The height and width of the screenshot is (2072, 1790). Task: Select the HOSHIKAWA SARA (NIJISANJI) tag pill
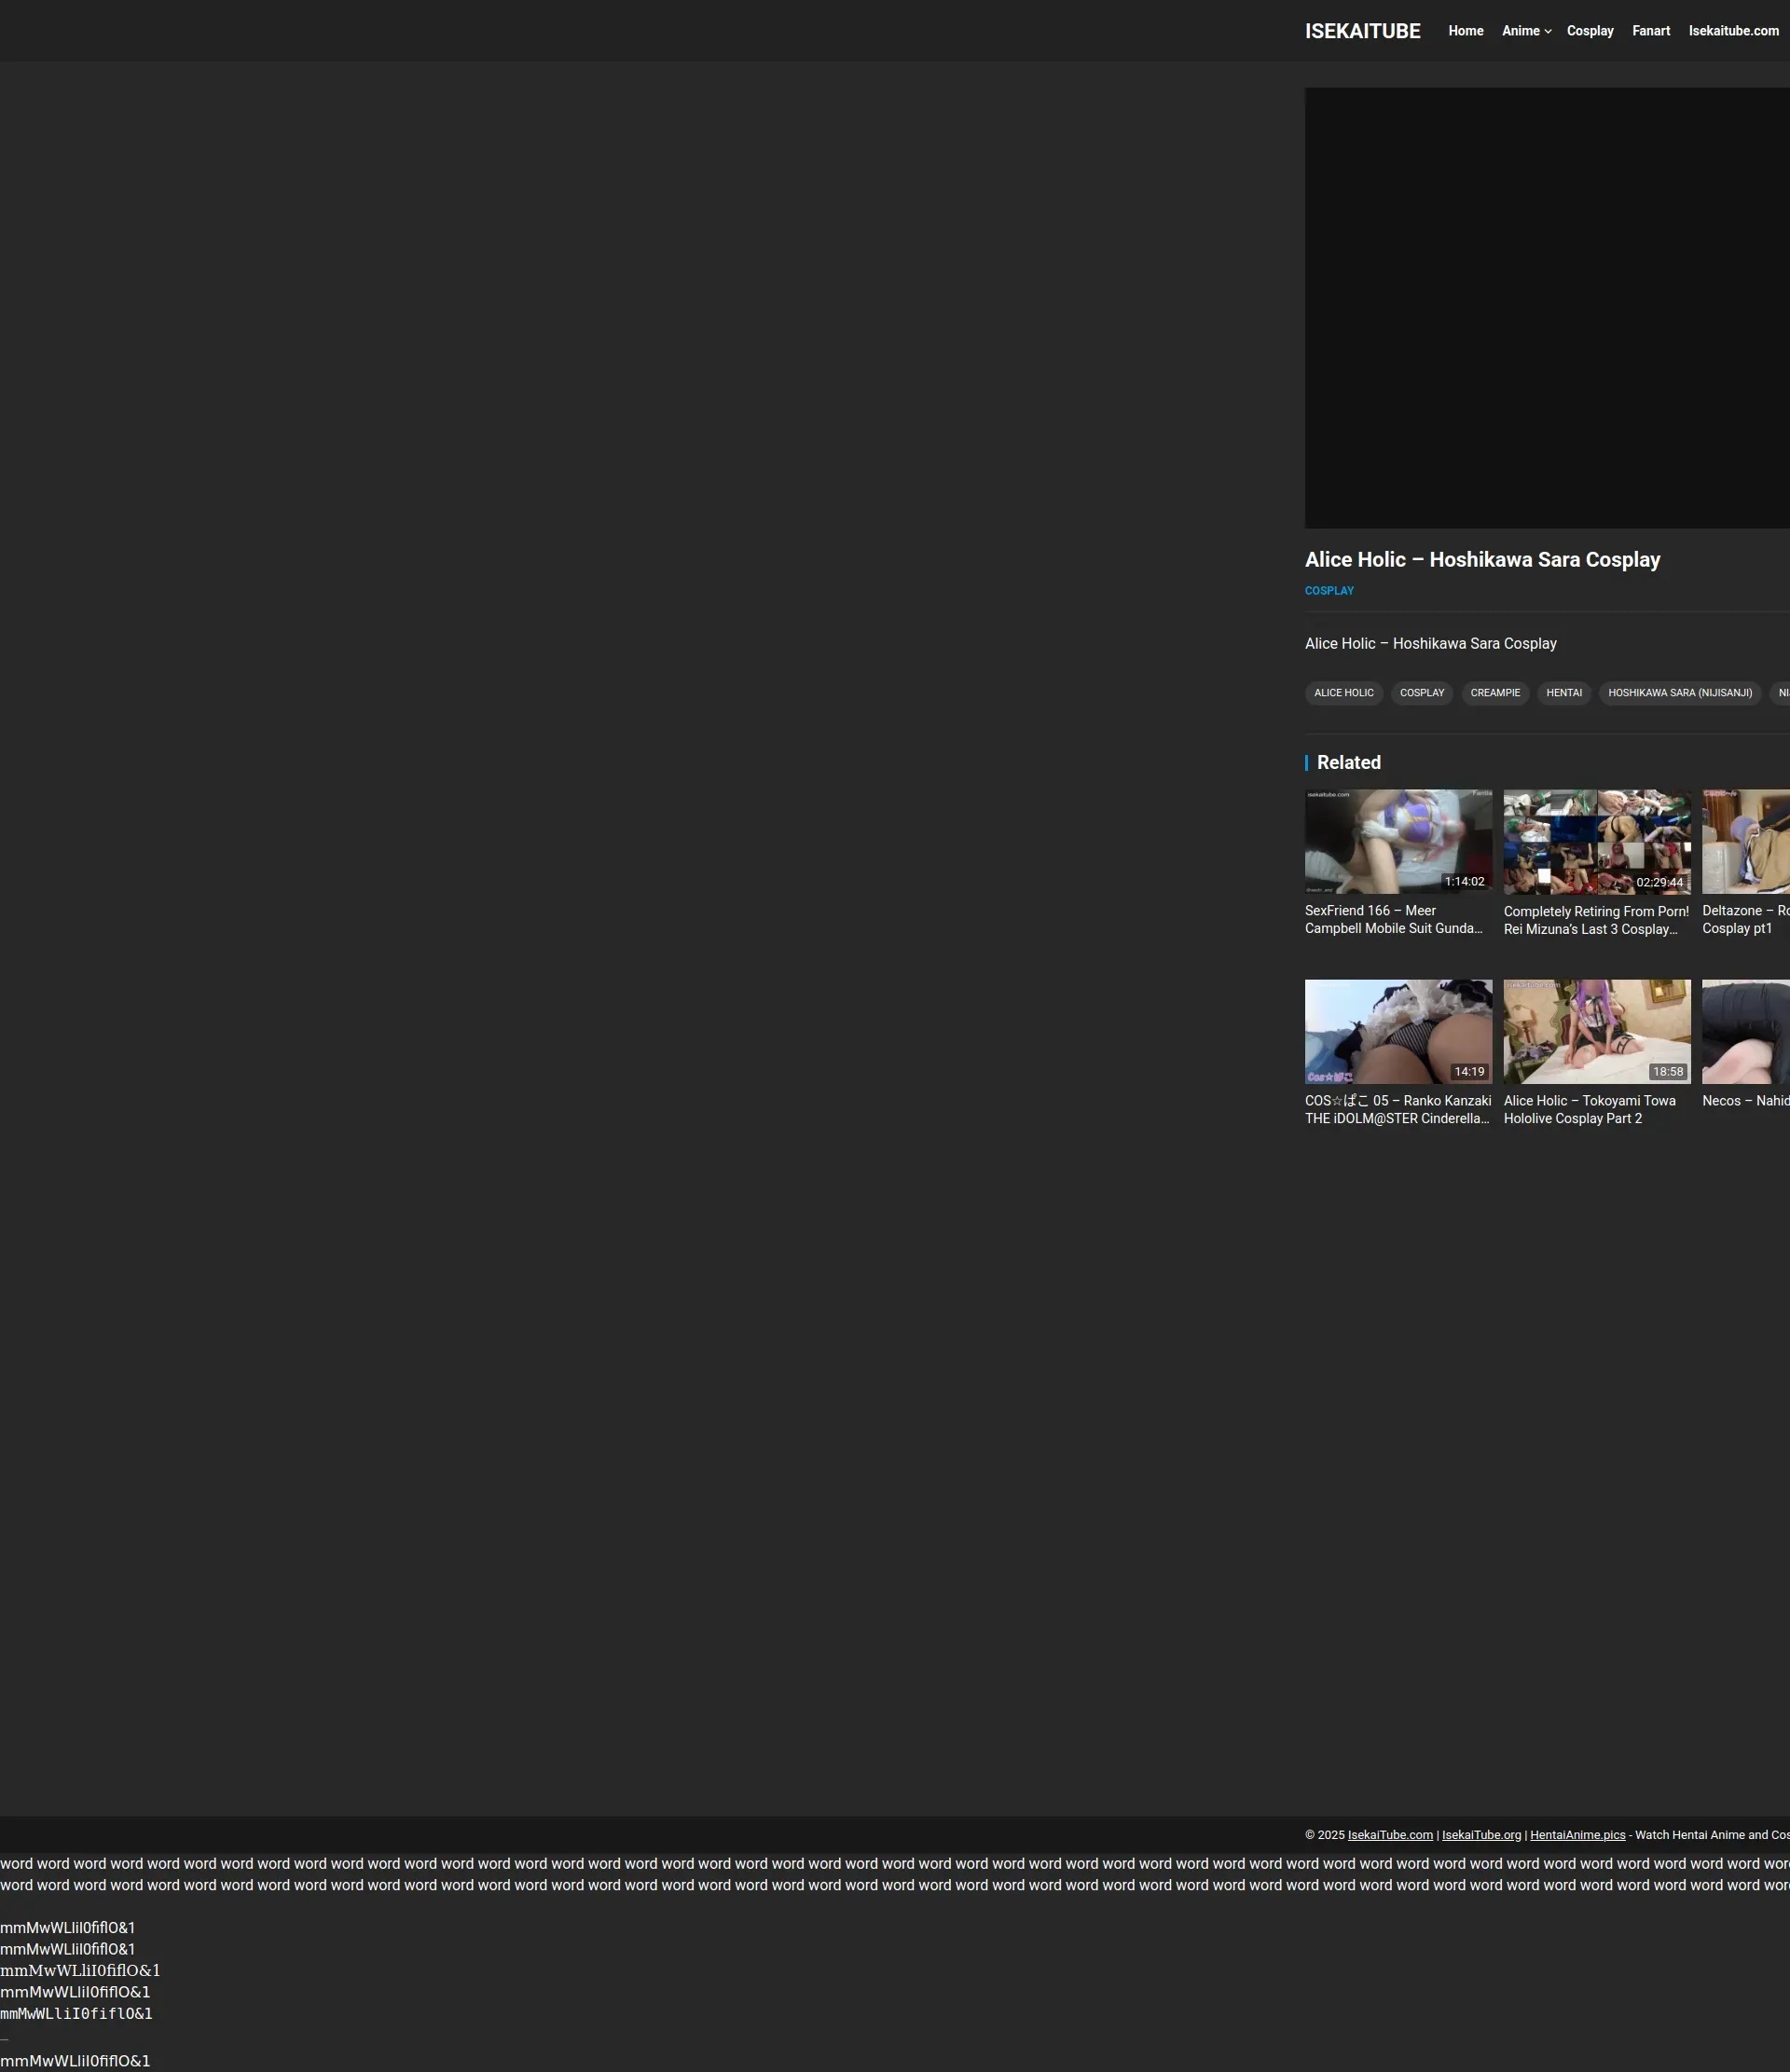tap(1679, 693)
